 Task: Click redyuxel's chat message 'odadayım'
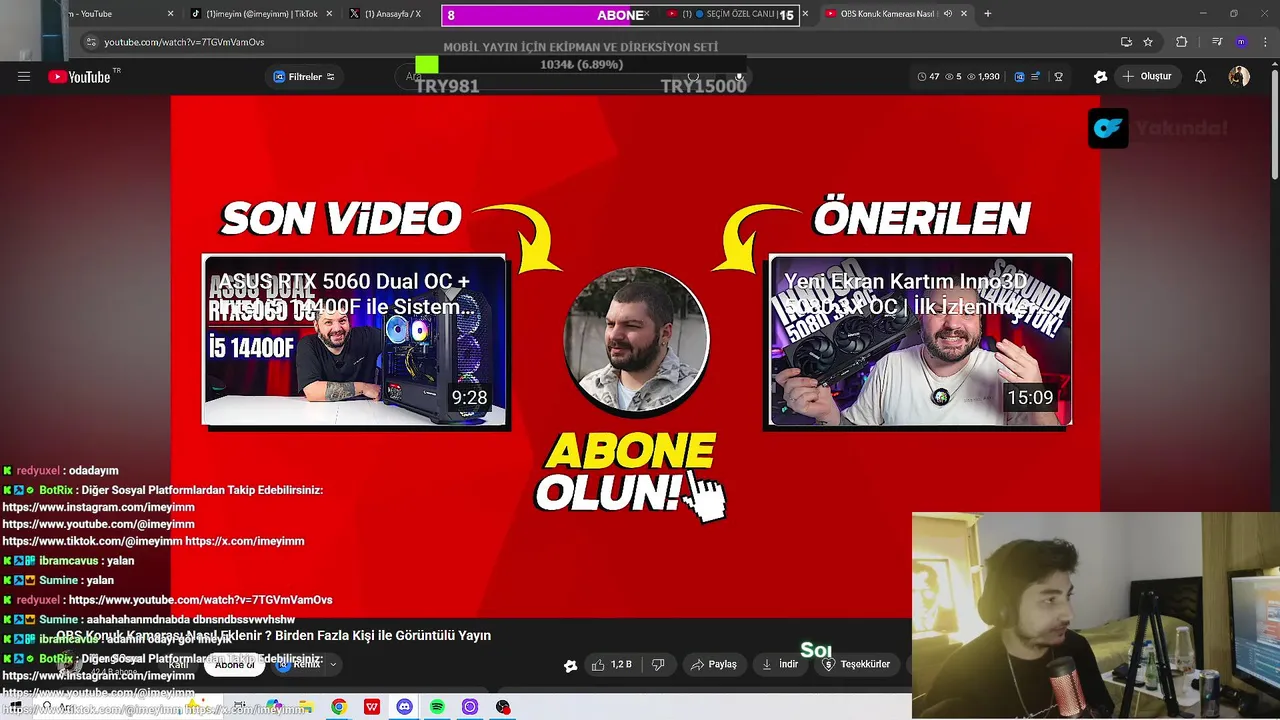click(x=93, y=471)
